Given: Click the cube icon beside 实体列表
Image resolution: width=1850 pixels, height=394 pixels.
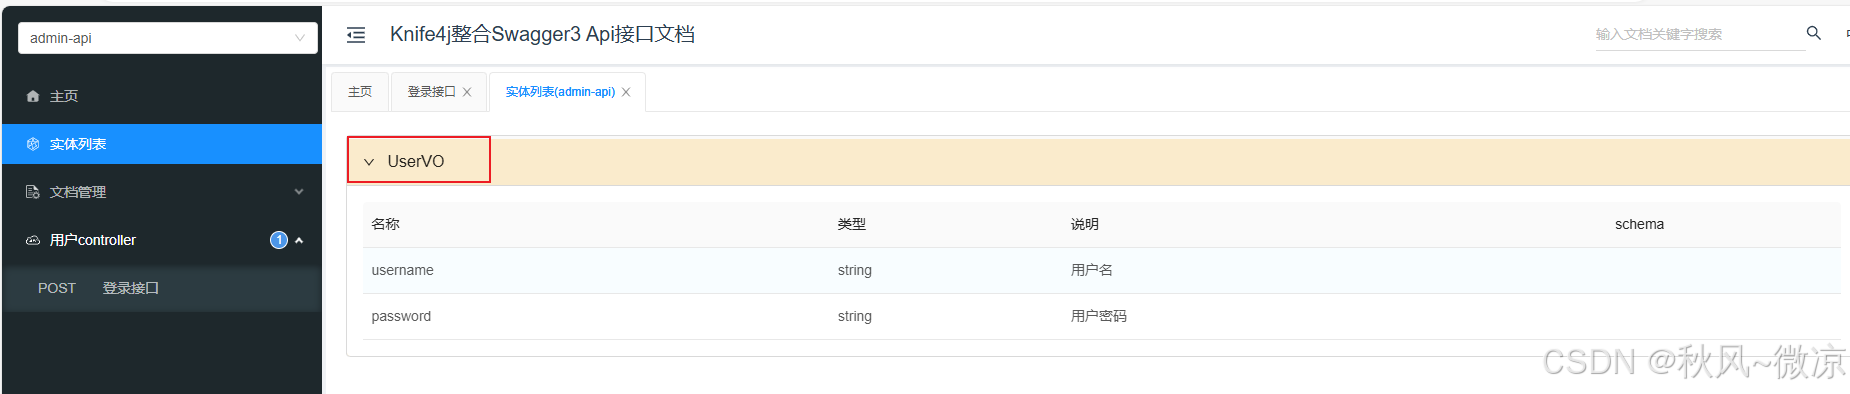Looking at the screenshot, I should point(33,144).
